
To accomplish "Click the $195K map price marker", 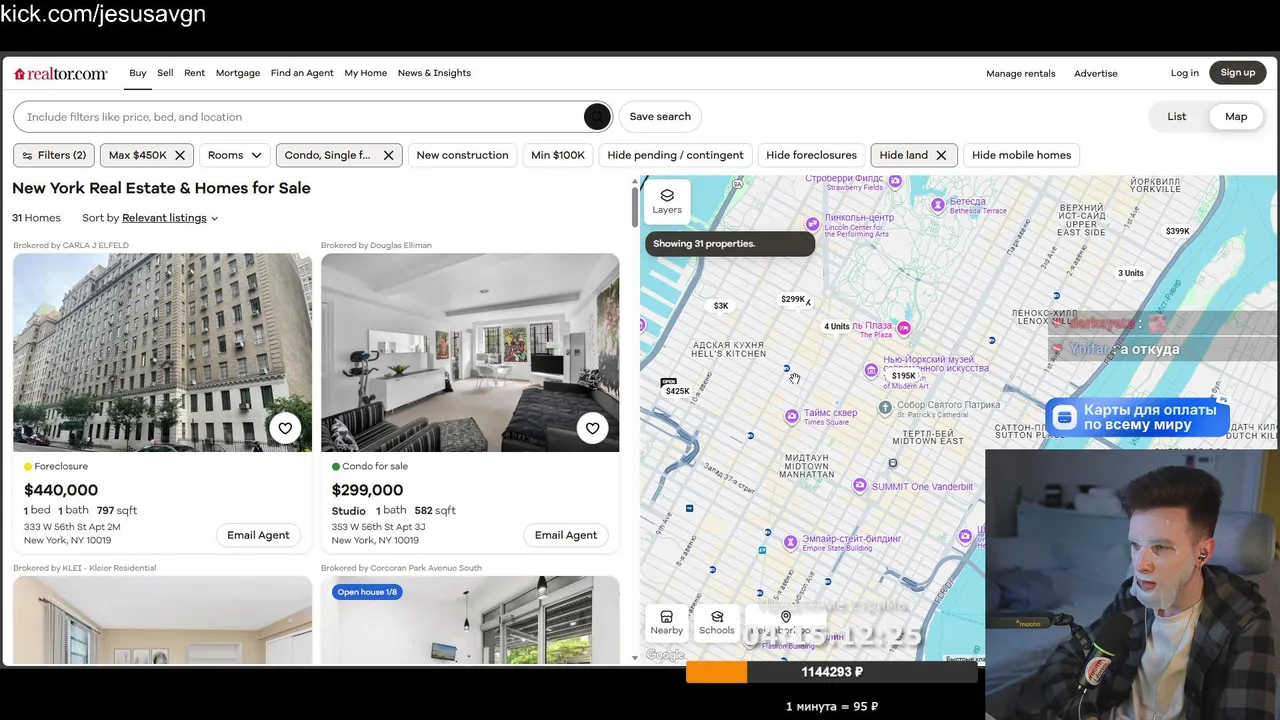I will point(903,376).
